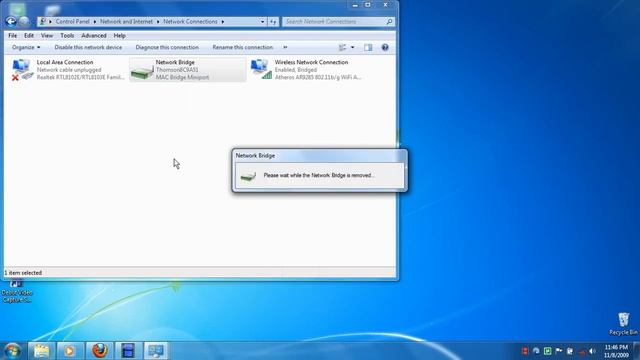Screen dimensions: 640x360
Task: Click the Atheros AR9285 adapter text
Action: point(318,77)
